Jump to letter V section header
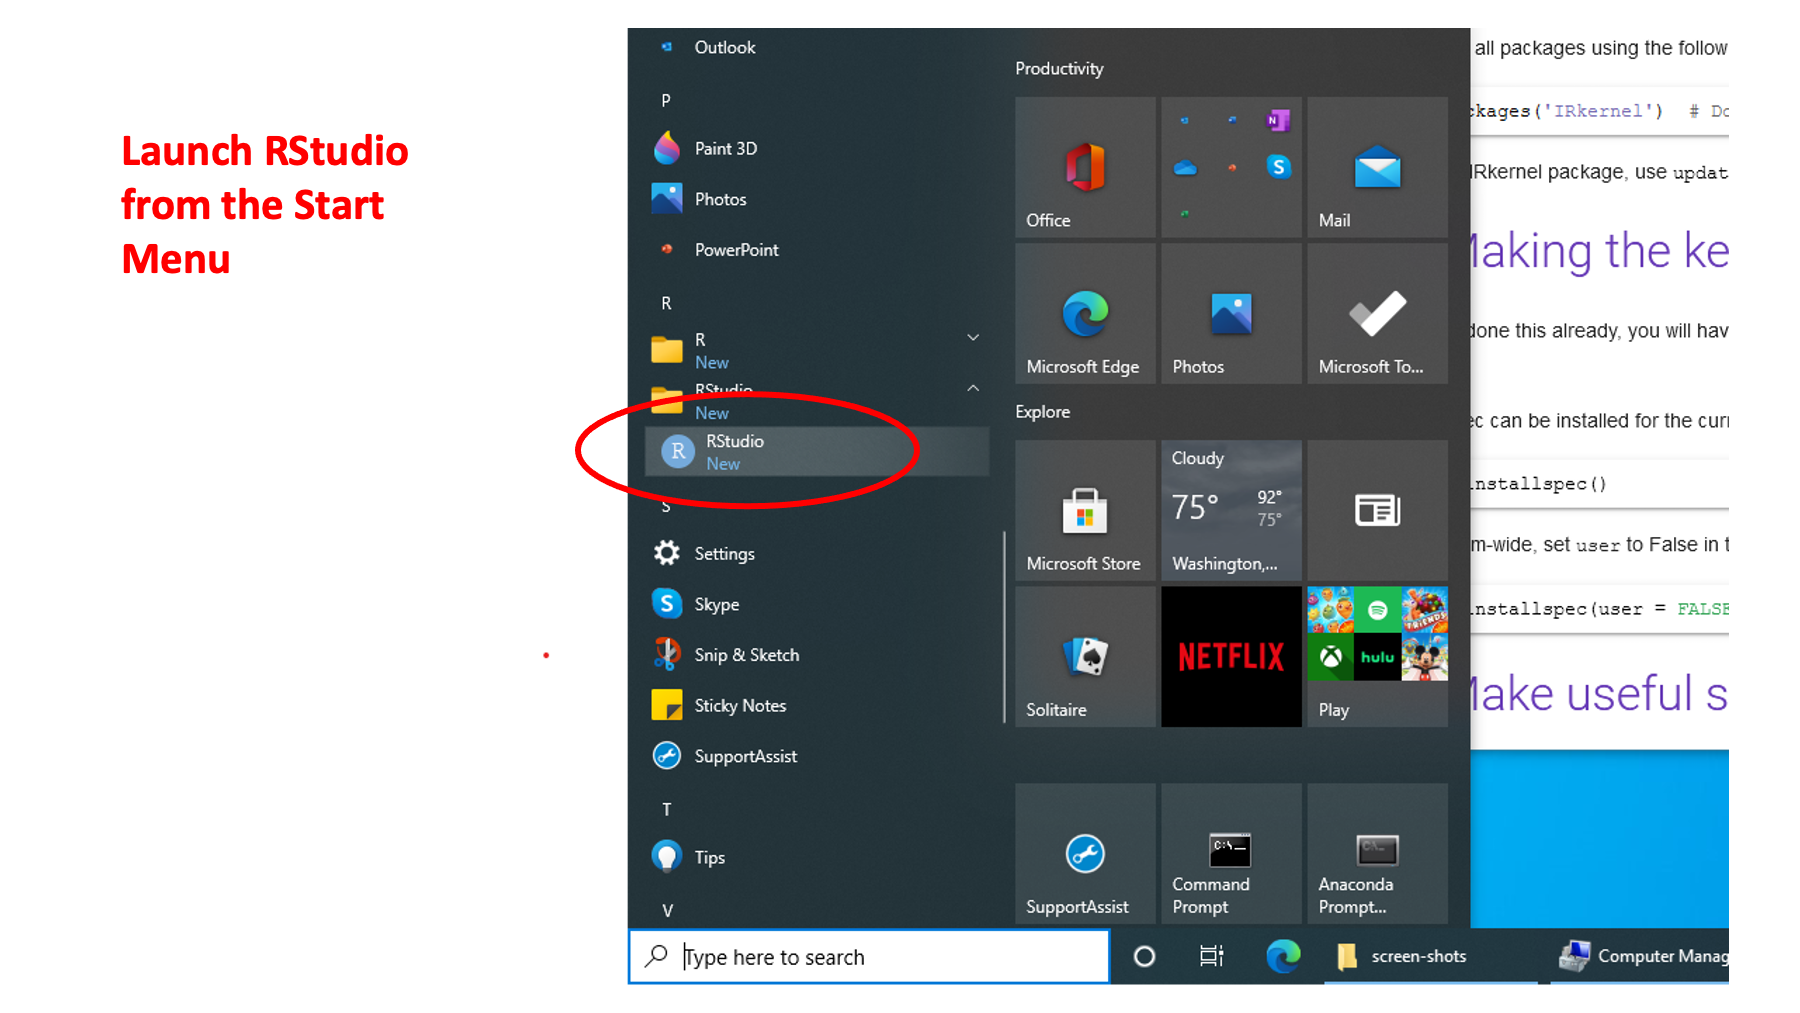 click(x=667, y=910)
